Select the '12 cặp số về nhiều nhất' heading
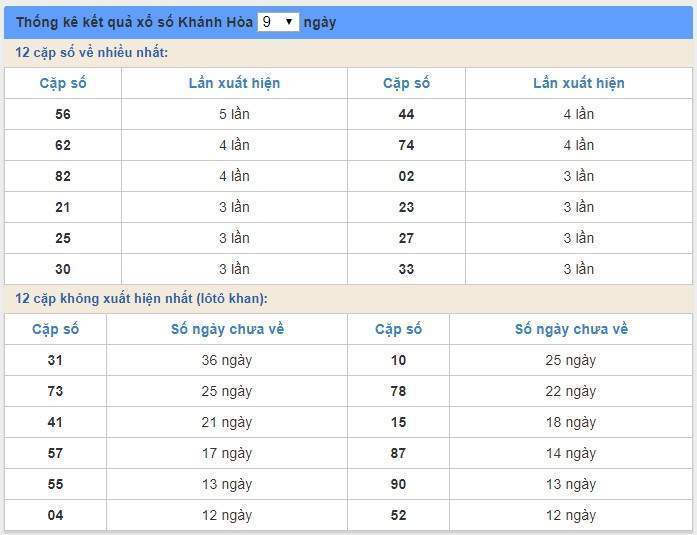 [92, 52]
